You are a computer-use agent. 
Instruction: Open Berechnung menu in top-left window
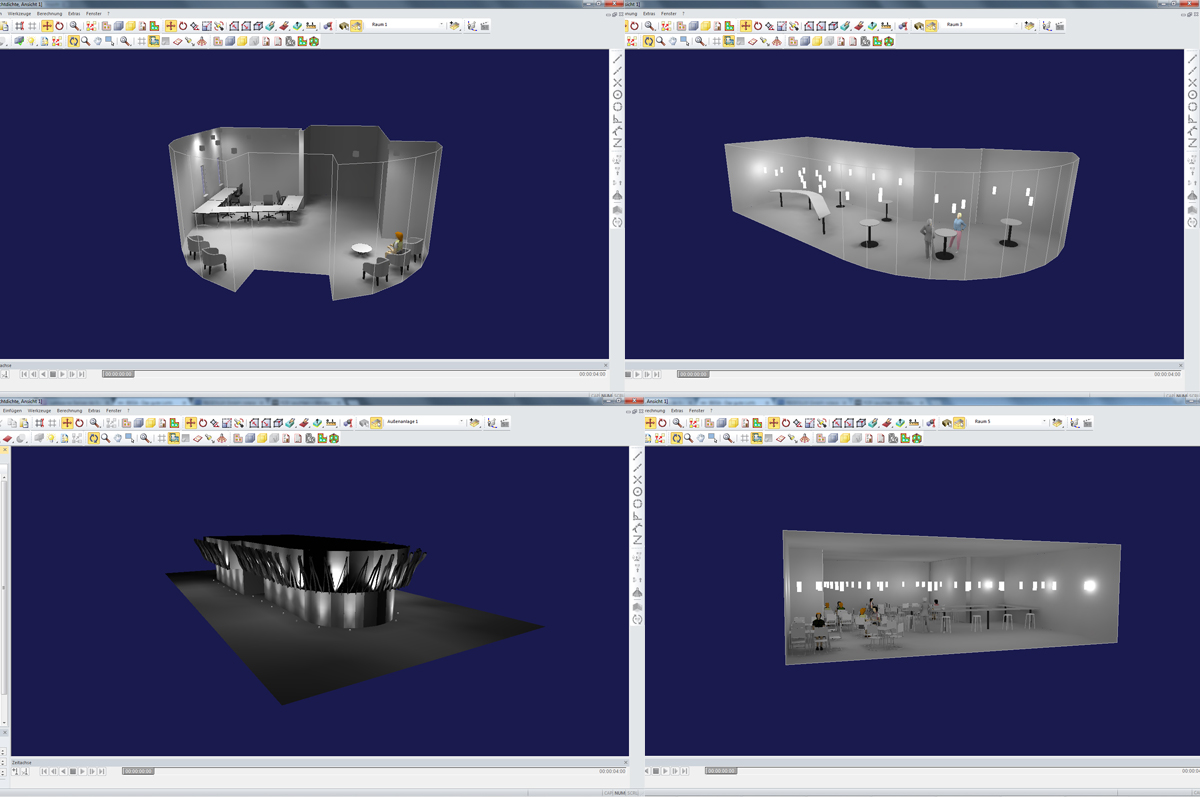click(x=50, y=13)
